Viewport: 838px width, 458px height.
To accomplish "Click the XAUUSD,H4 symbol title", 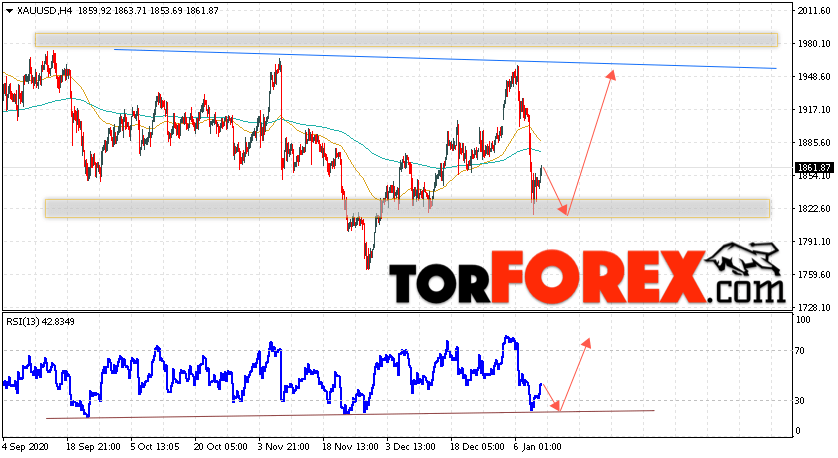I will [45, 11].
